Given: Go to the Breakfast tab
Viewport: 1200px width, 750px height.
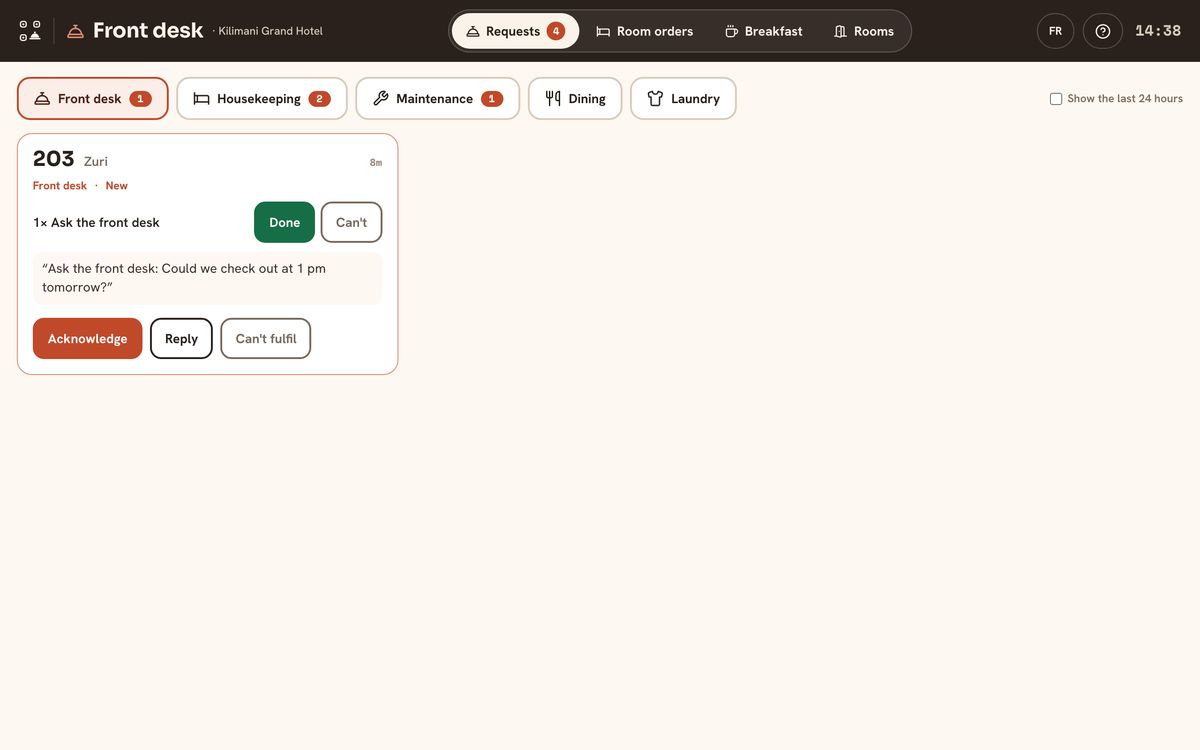Looking at the screenshot, I should pyautogui.click(x=764, y=31).
